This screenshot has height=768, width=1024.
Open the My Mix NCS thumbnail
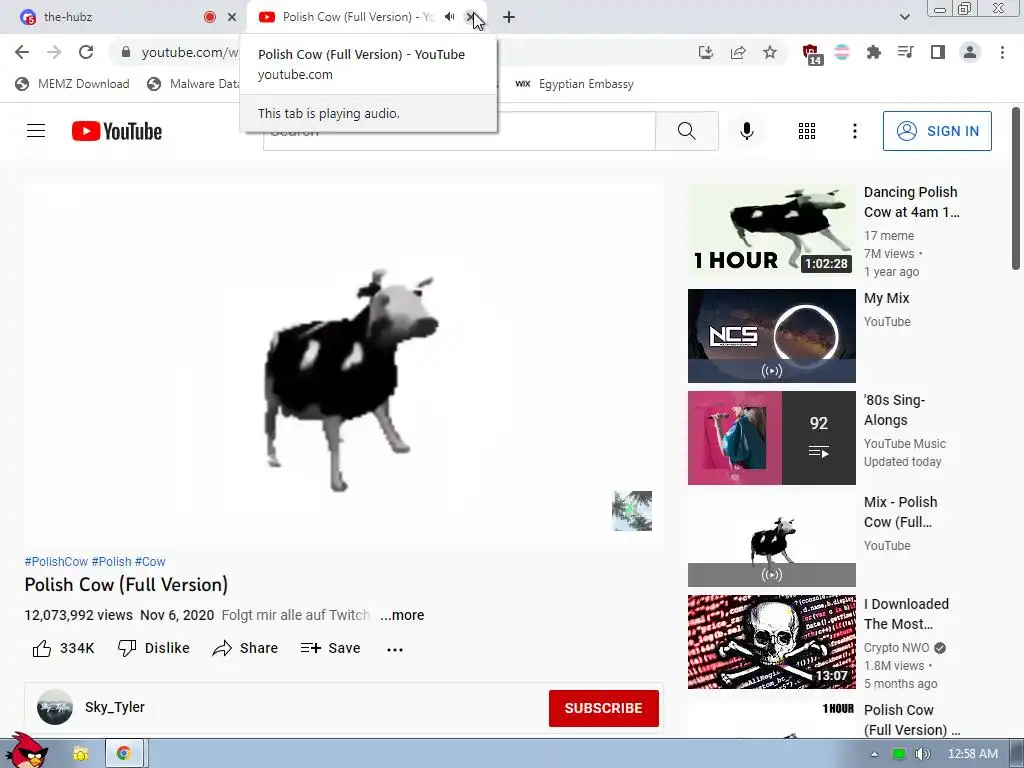pyautogui.click(x=771, y=336)
